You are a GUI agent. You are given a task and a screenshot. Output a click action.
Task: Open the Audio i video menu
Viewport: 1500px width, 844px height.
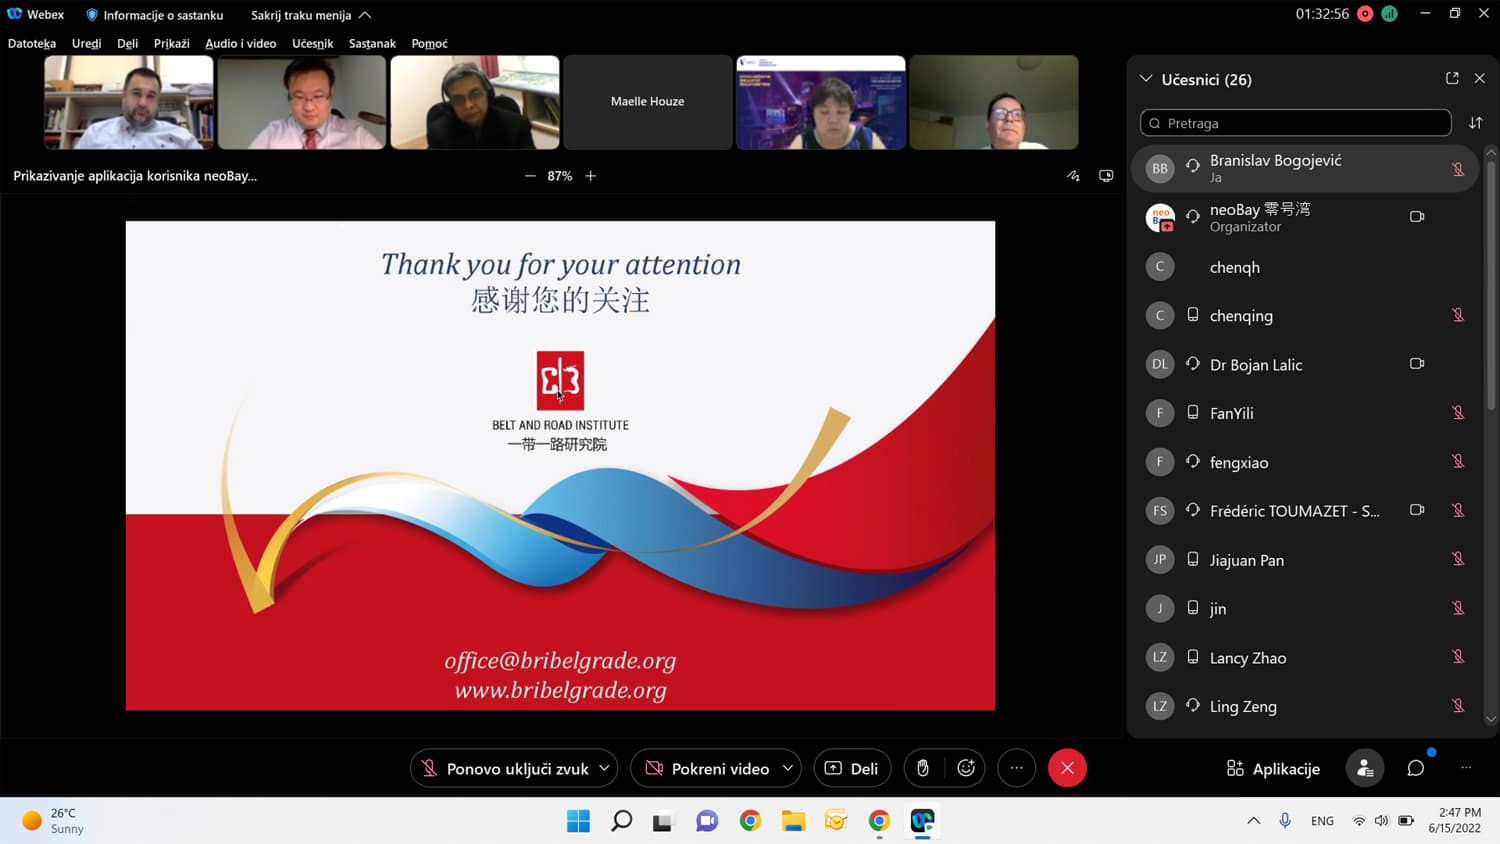pyautogui.click(x=240, y=43)
